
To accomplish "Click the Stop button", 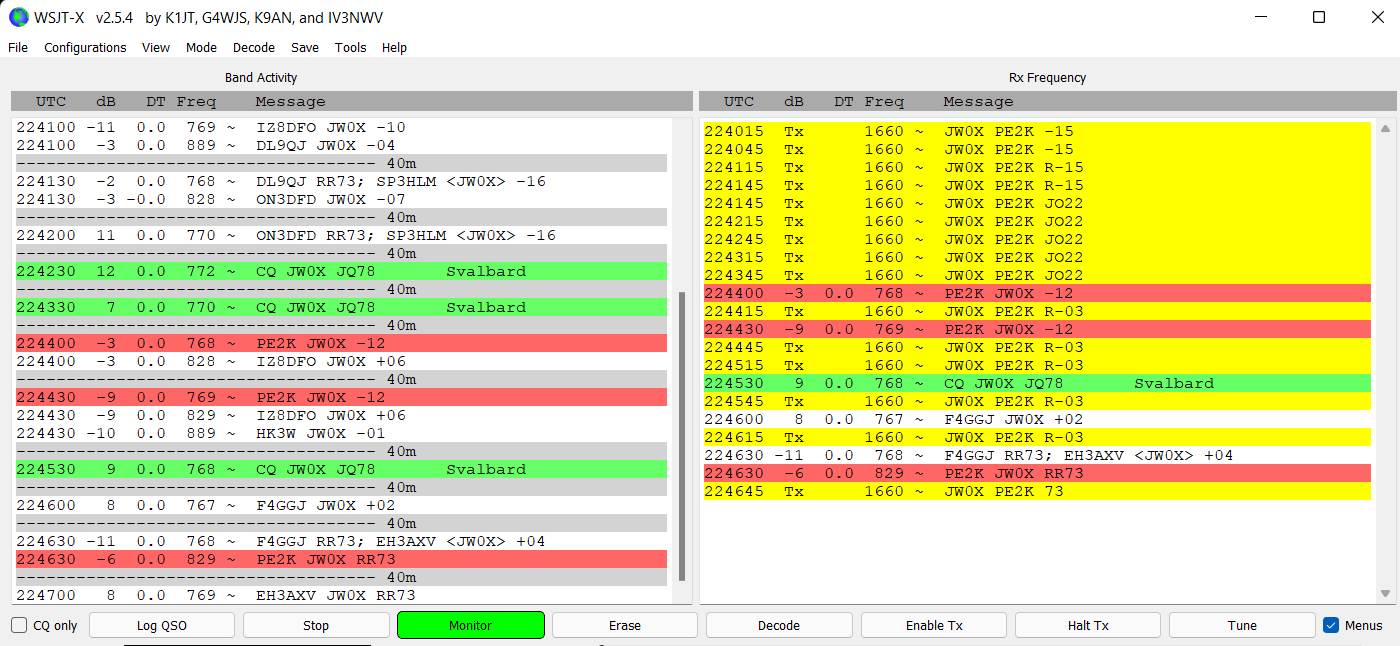I will point(316,625).
